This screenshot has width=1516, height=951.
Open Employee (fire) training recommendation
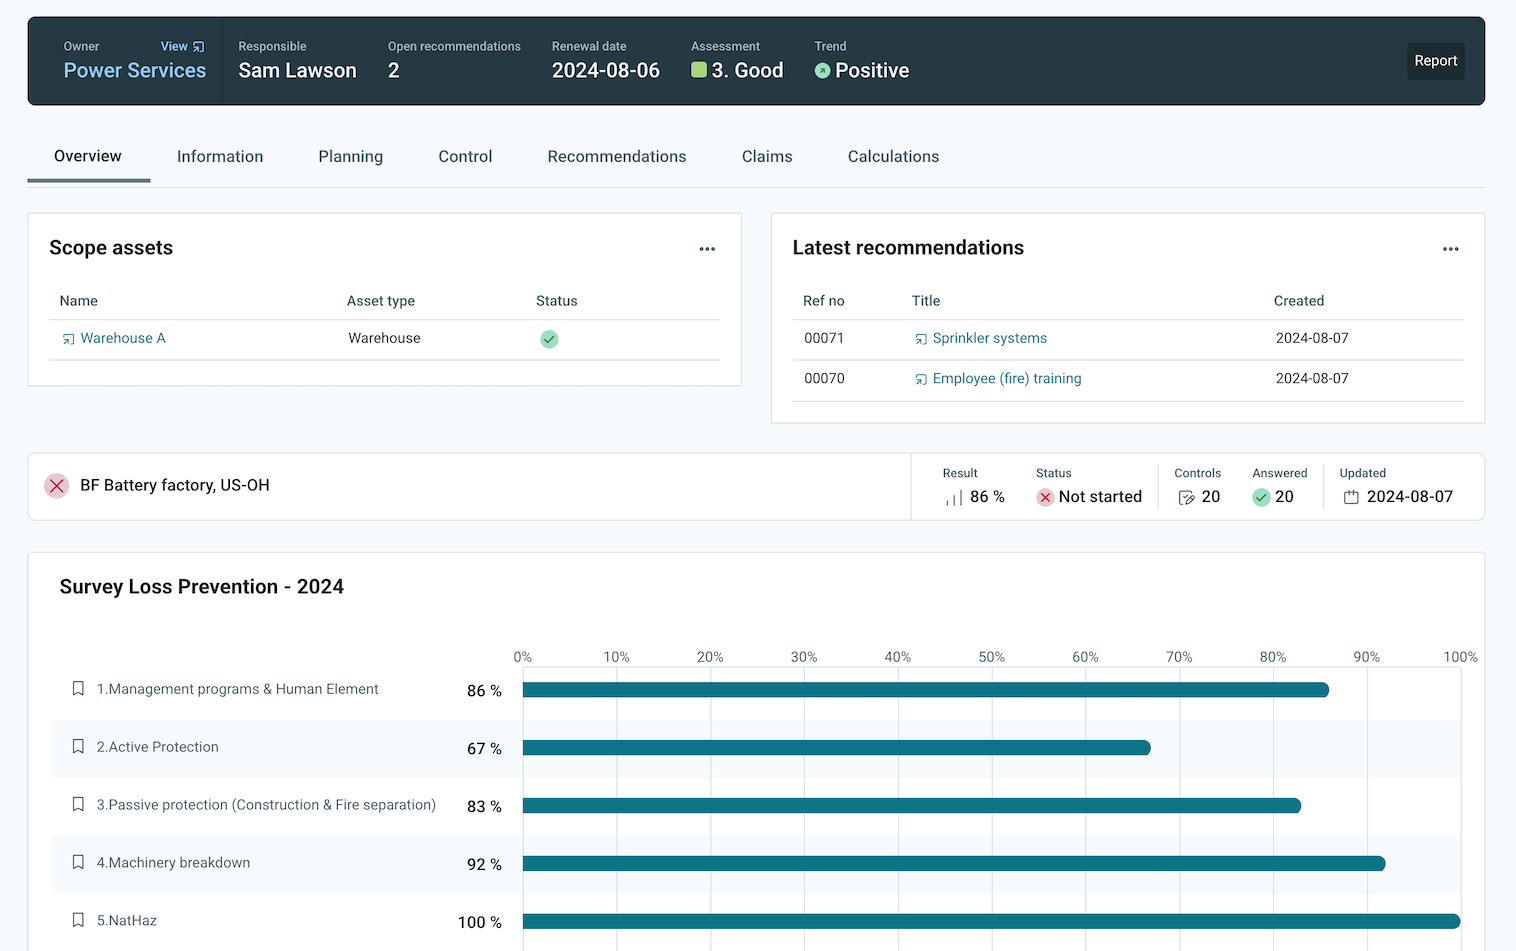click(1006, 379)
